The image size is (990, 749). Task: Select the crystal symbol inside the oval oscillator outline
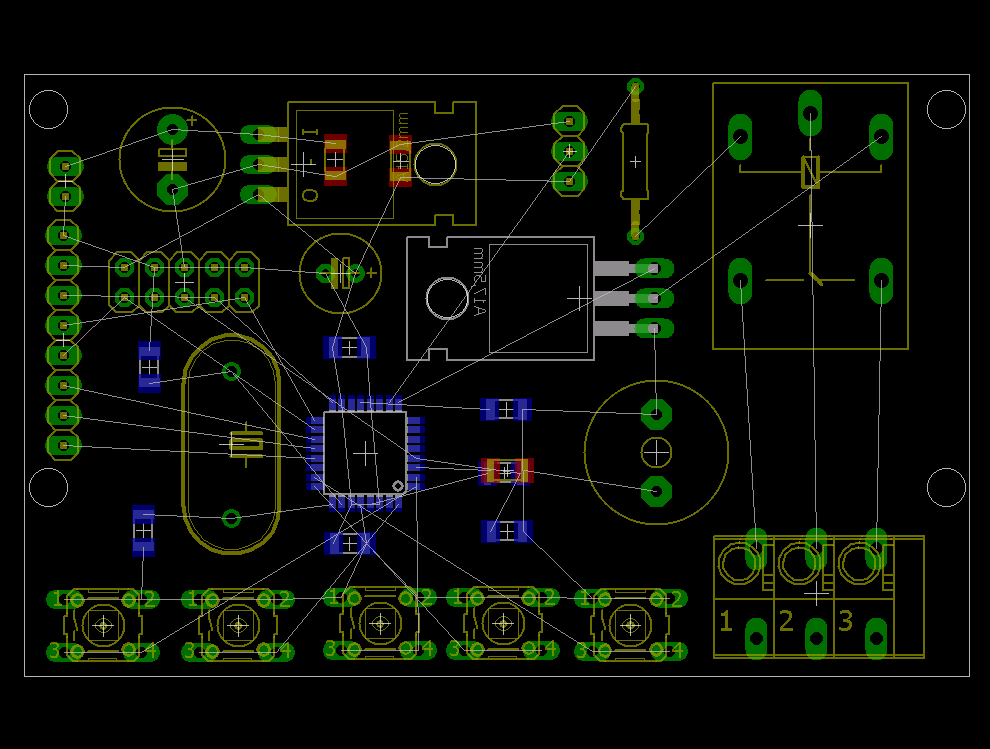tap(246, 444)
